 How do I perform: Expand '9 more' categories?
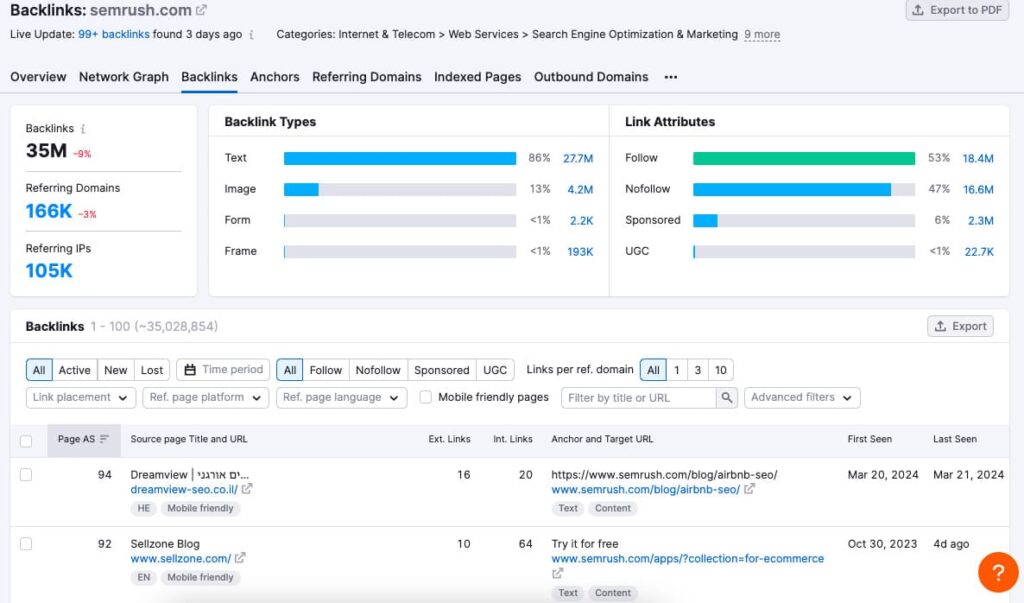(x=762, y=35)
